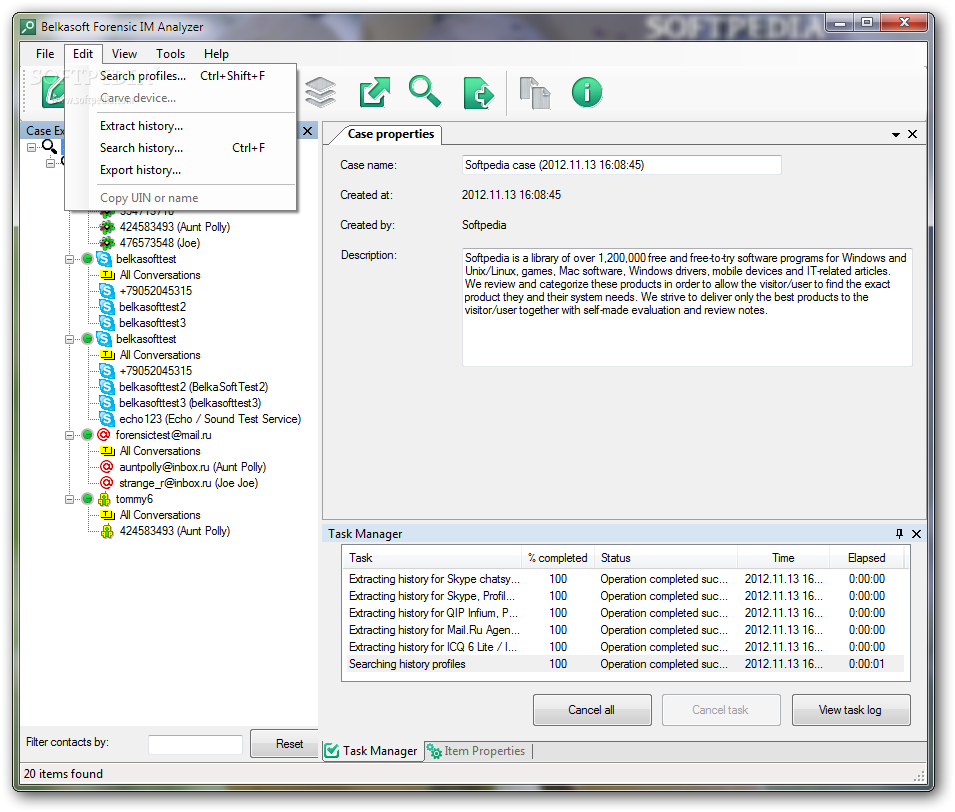
Task: Collapse the case root tree node
Action: (x=32, y=147)
